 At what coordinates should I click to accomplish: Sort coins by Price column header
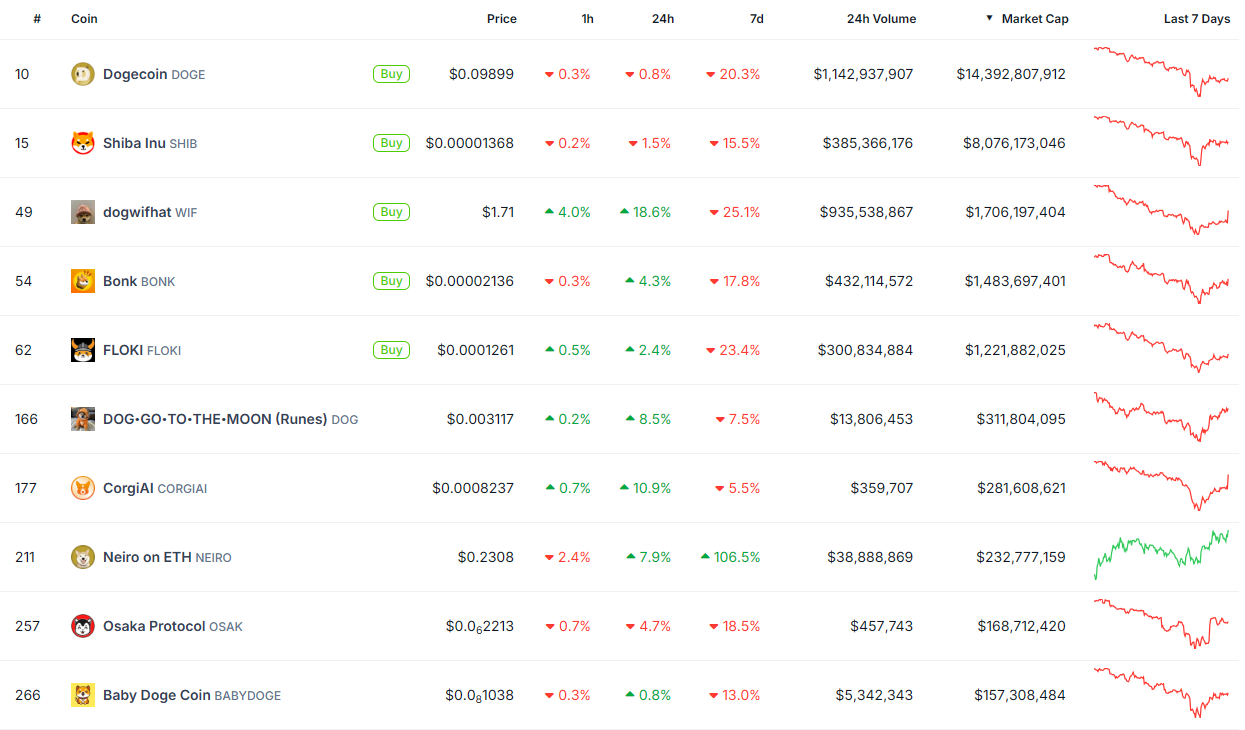(501, 19)
